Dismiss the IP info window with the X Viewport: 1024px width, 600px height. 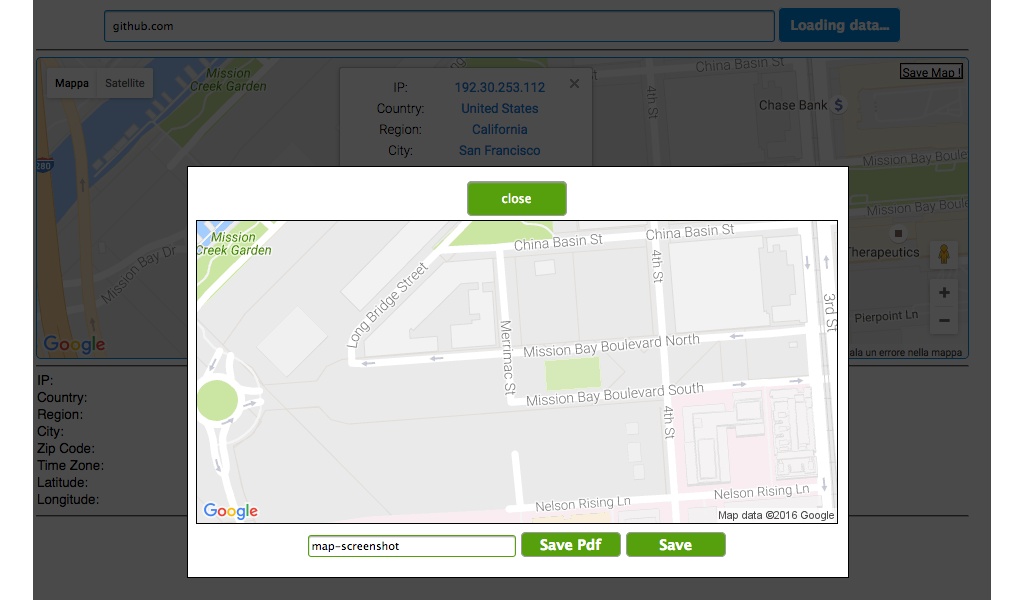tap(574, 84)
